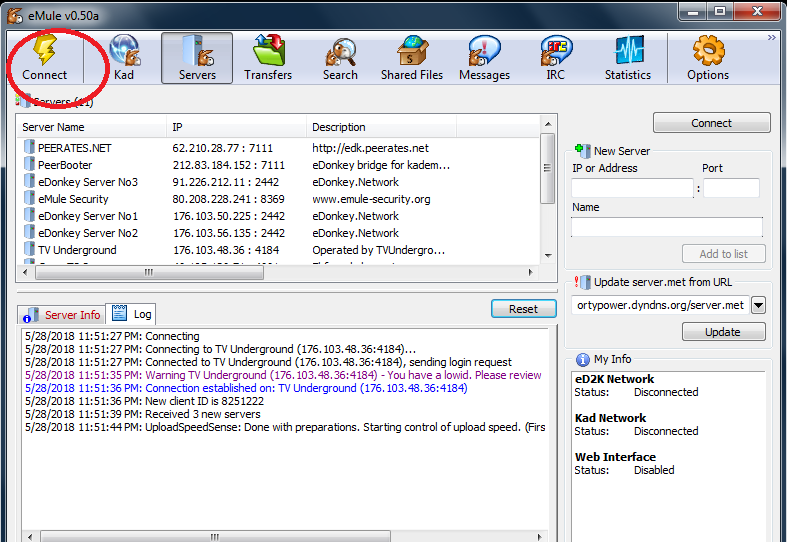Click the PEERATES.NET server icon
The height and width of the screenshot is (542, 787).
pyautogui.click(x=29, y=147)
